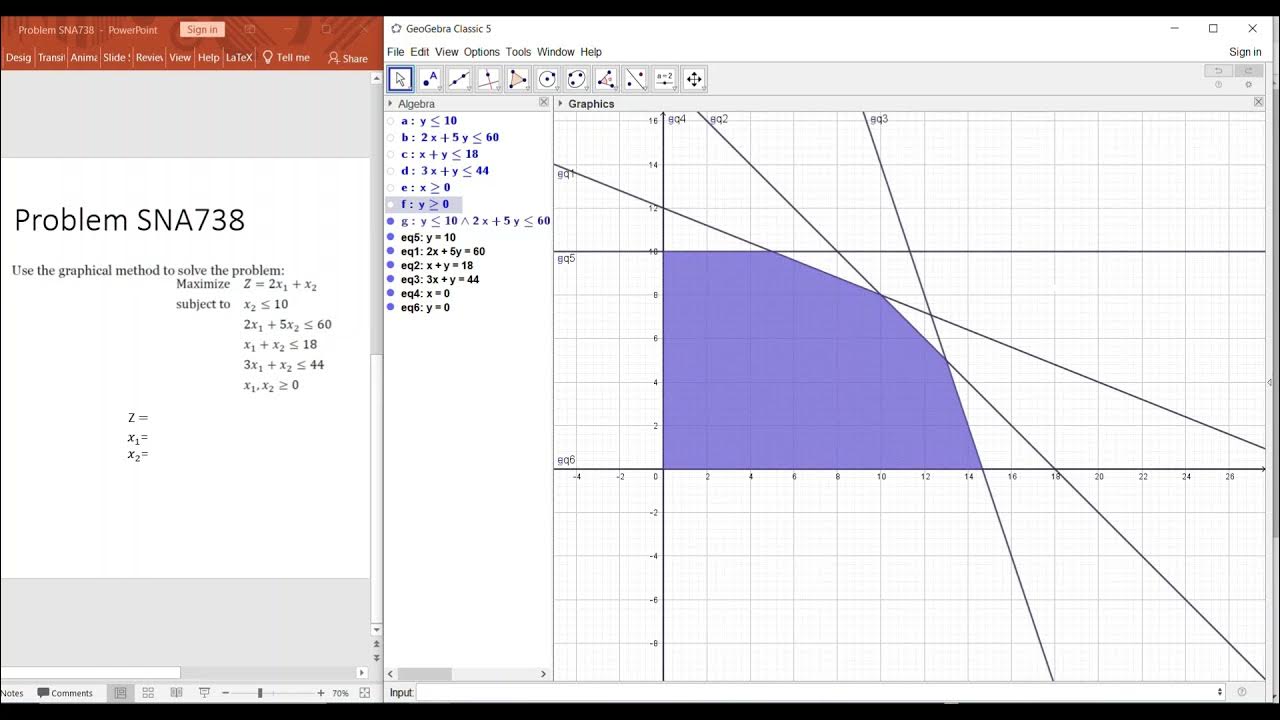Select the Ellipse conic tool
Image resolution: width=1280 pixels, height=720 pixels.
pyautogui.click(x=577, y=79)
